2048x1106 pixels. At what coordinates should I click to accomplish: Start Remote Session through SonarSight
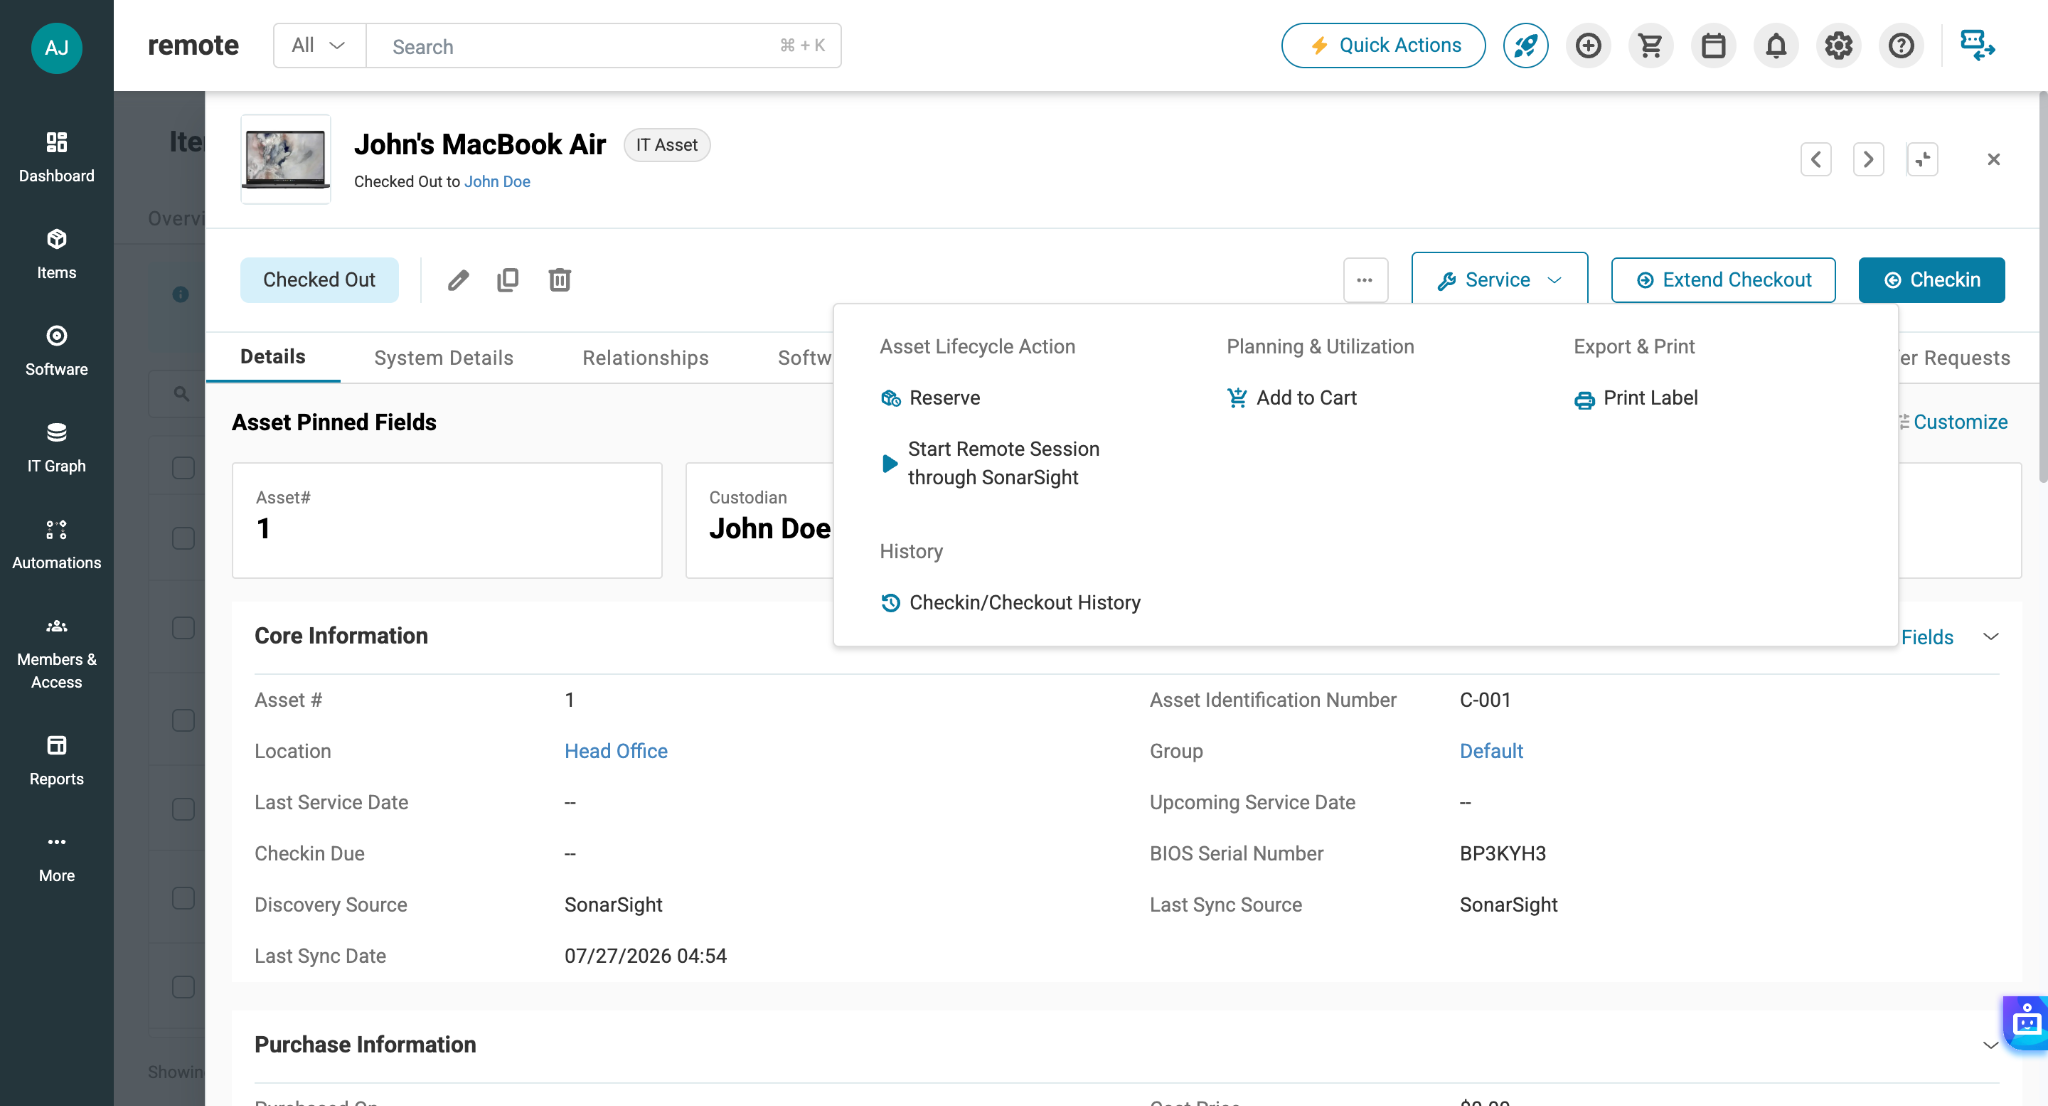point(990,463)
